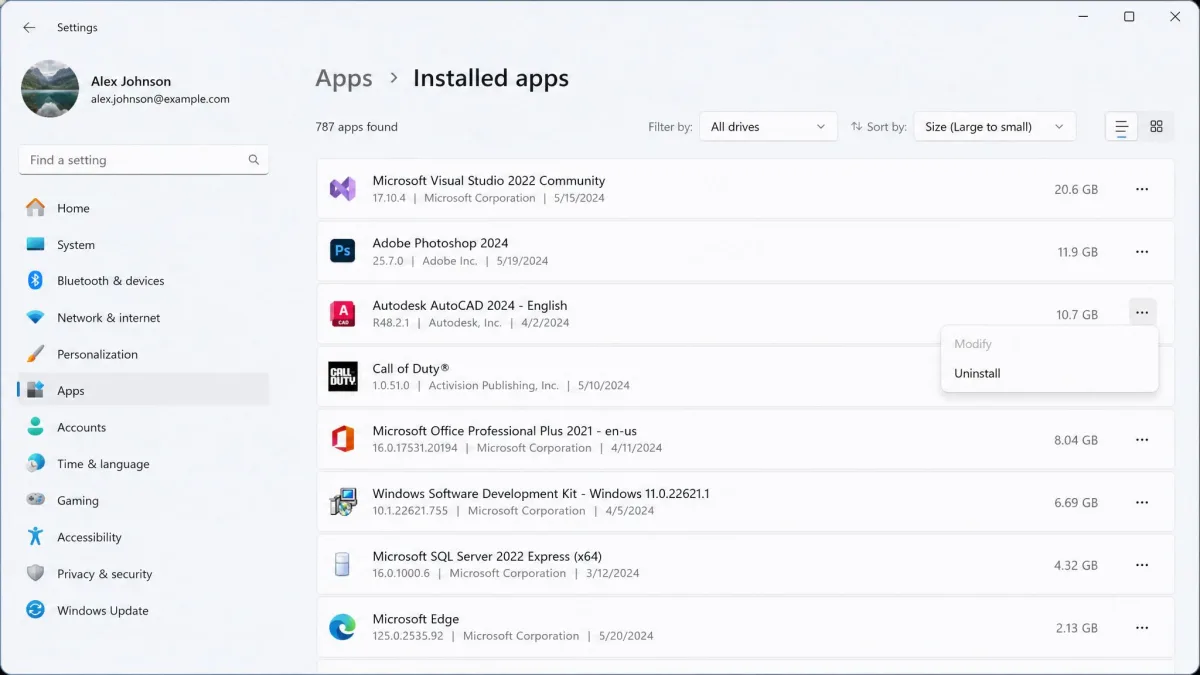Maximize the Settings window
Image resolution: width=1200 pixels, height=675 pixels.
1129,16
